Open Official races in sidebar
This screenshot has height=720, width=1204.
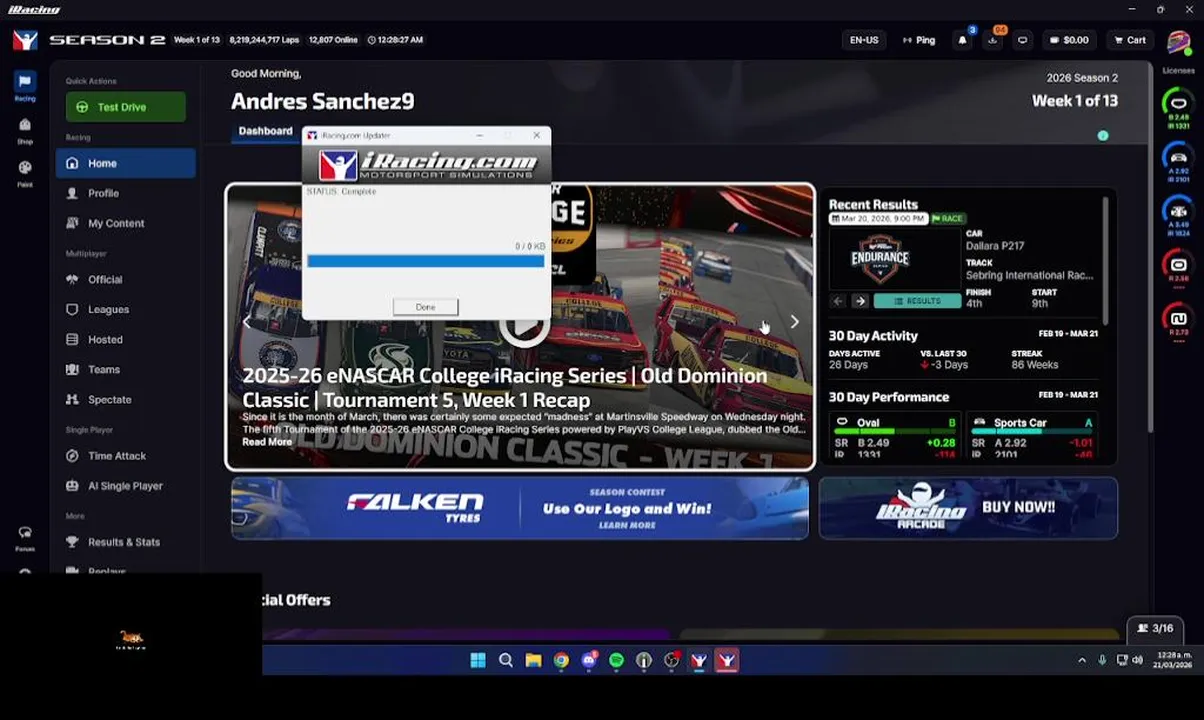pos(125,279)
